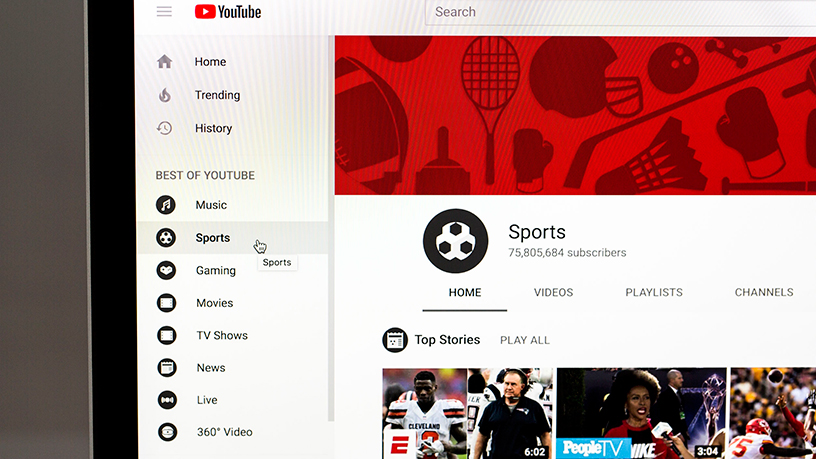Click the Music note icon
The width and height of the screenshot is (816, 459).
166,205
